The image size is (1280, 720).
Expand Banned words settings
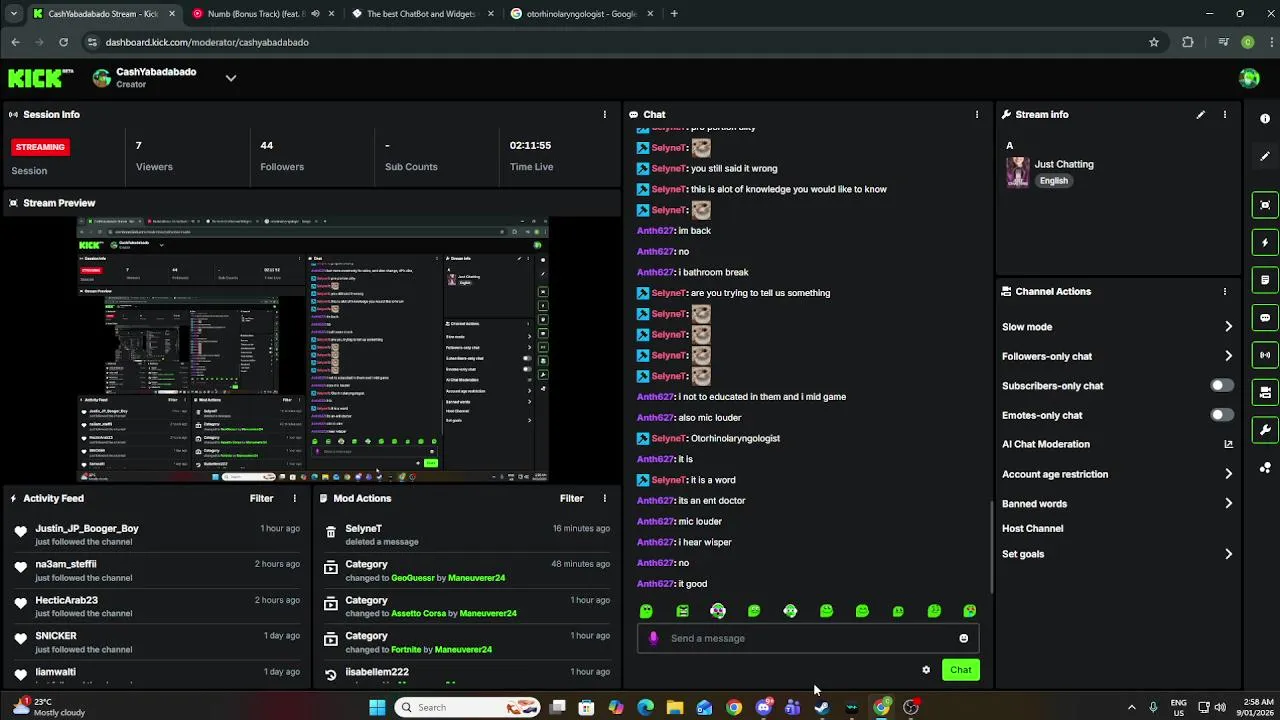tap(1228, 503)
